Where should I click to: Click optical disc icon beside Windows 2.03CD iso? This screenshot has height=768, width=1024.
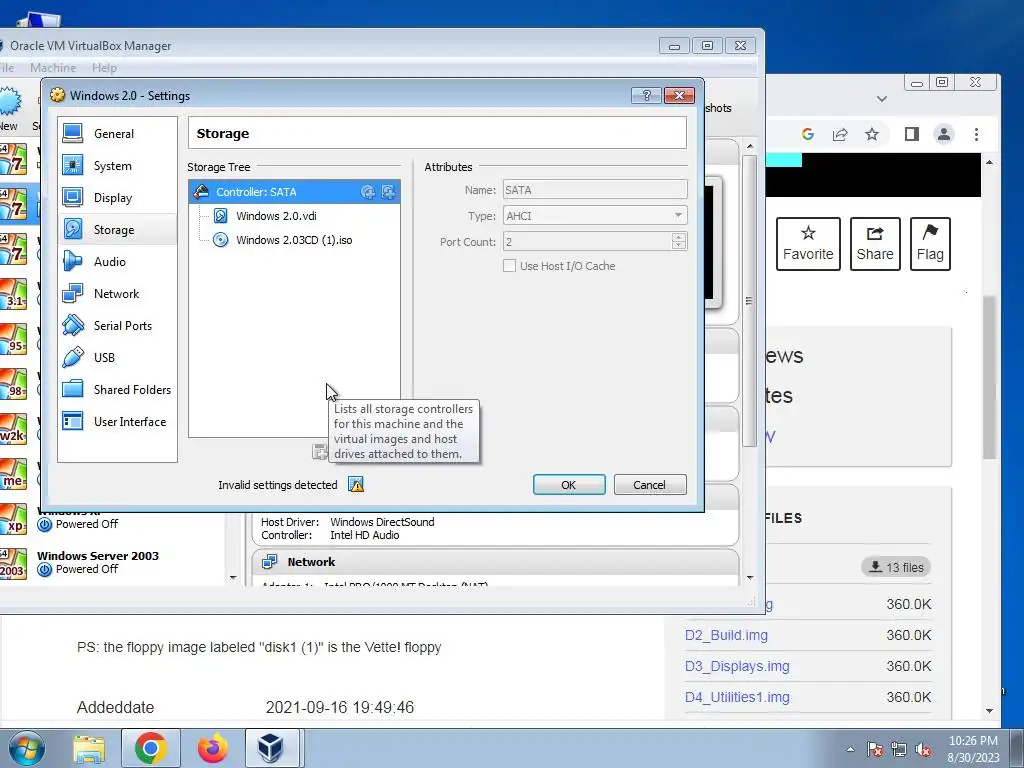pyautogui.click(x=221, y=240)
